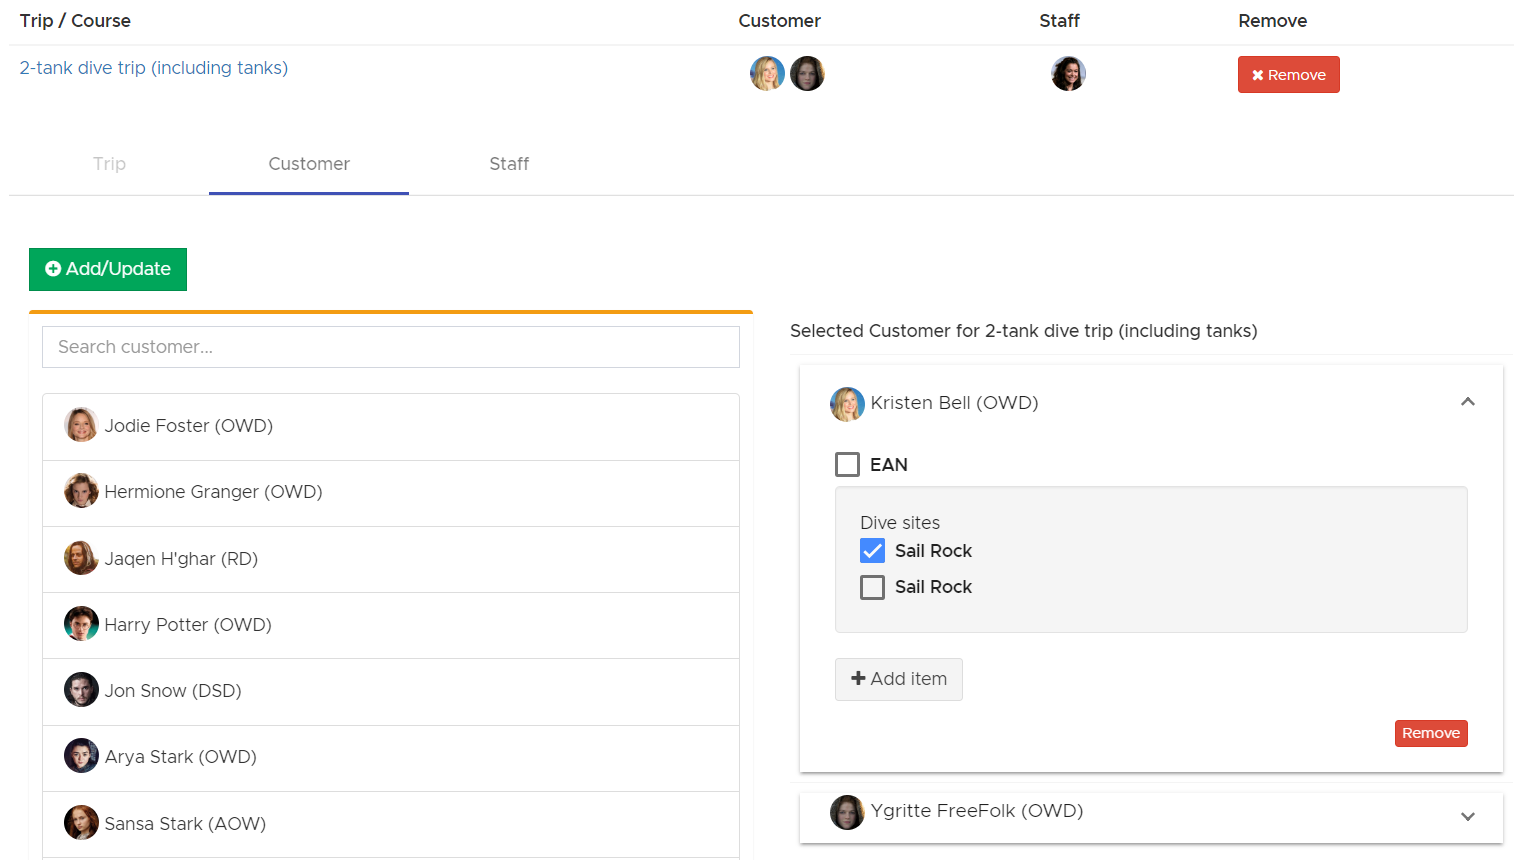Open the 2-tank dive trip link
The height and width of the screenshot is (860, 1514).
(x=154, y=68)
